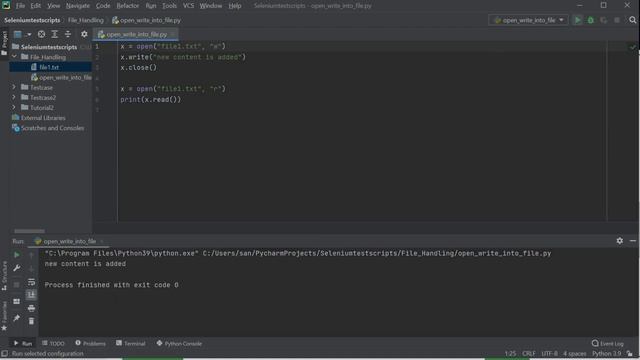Open the TODO tool window

(53, 343)
